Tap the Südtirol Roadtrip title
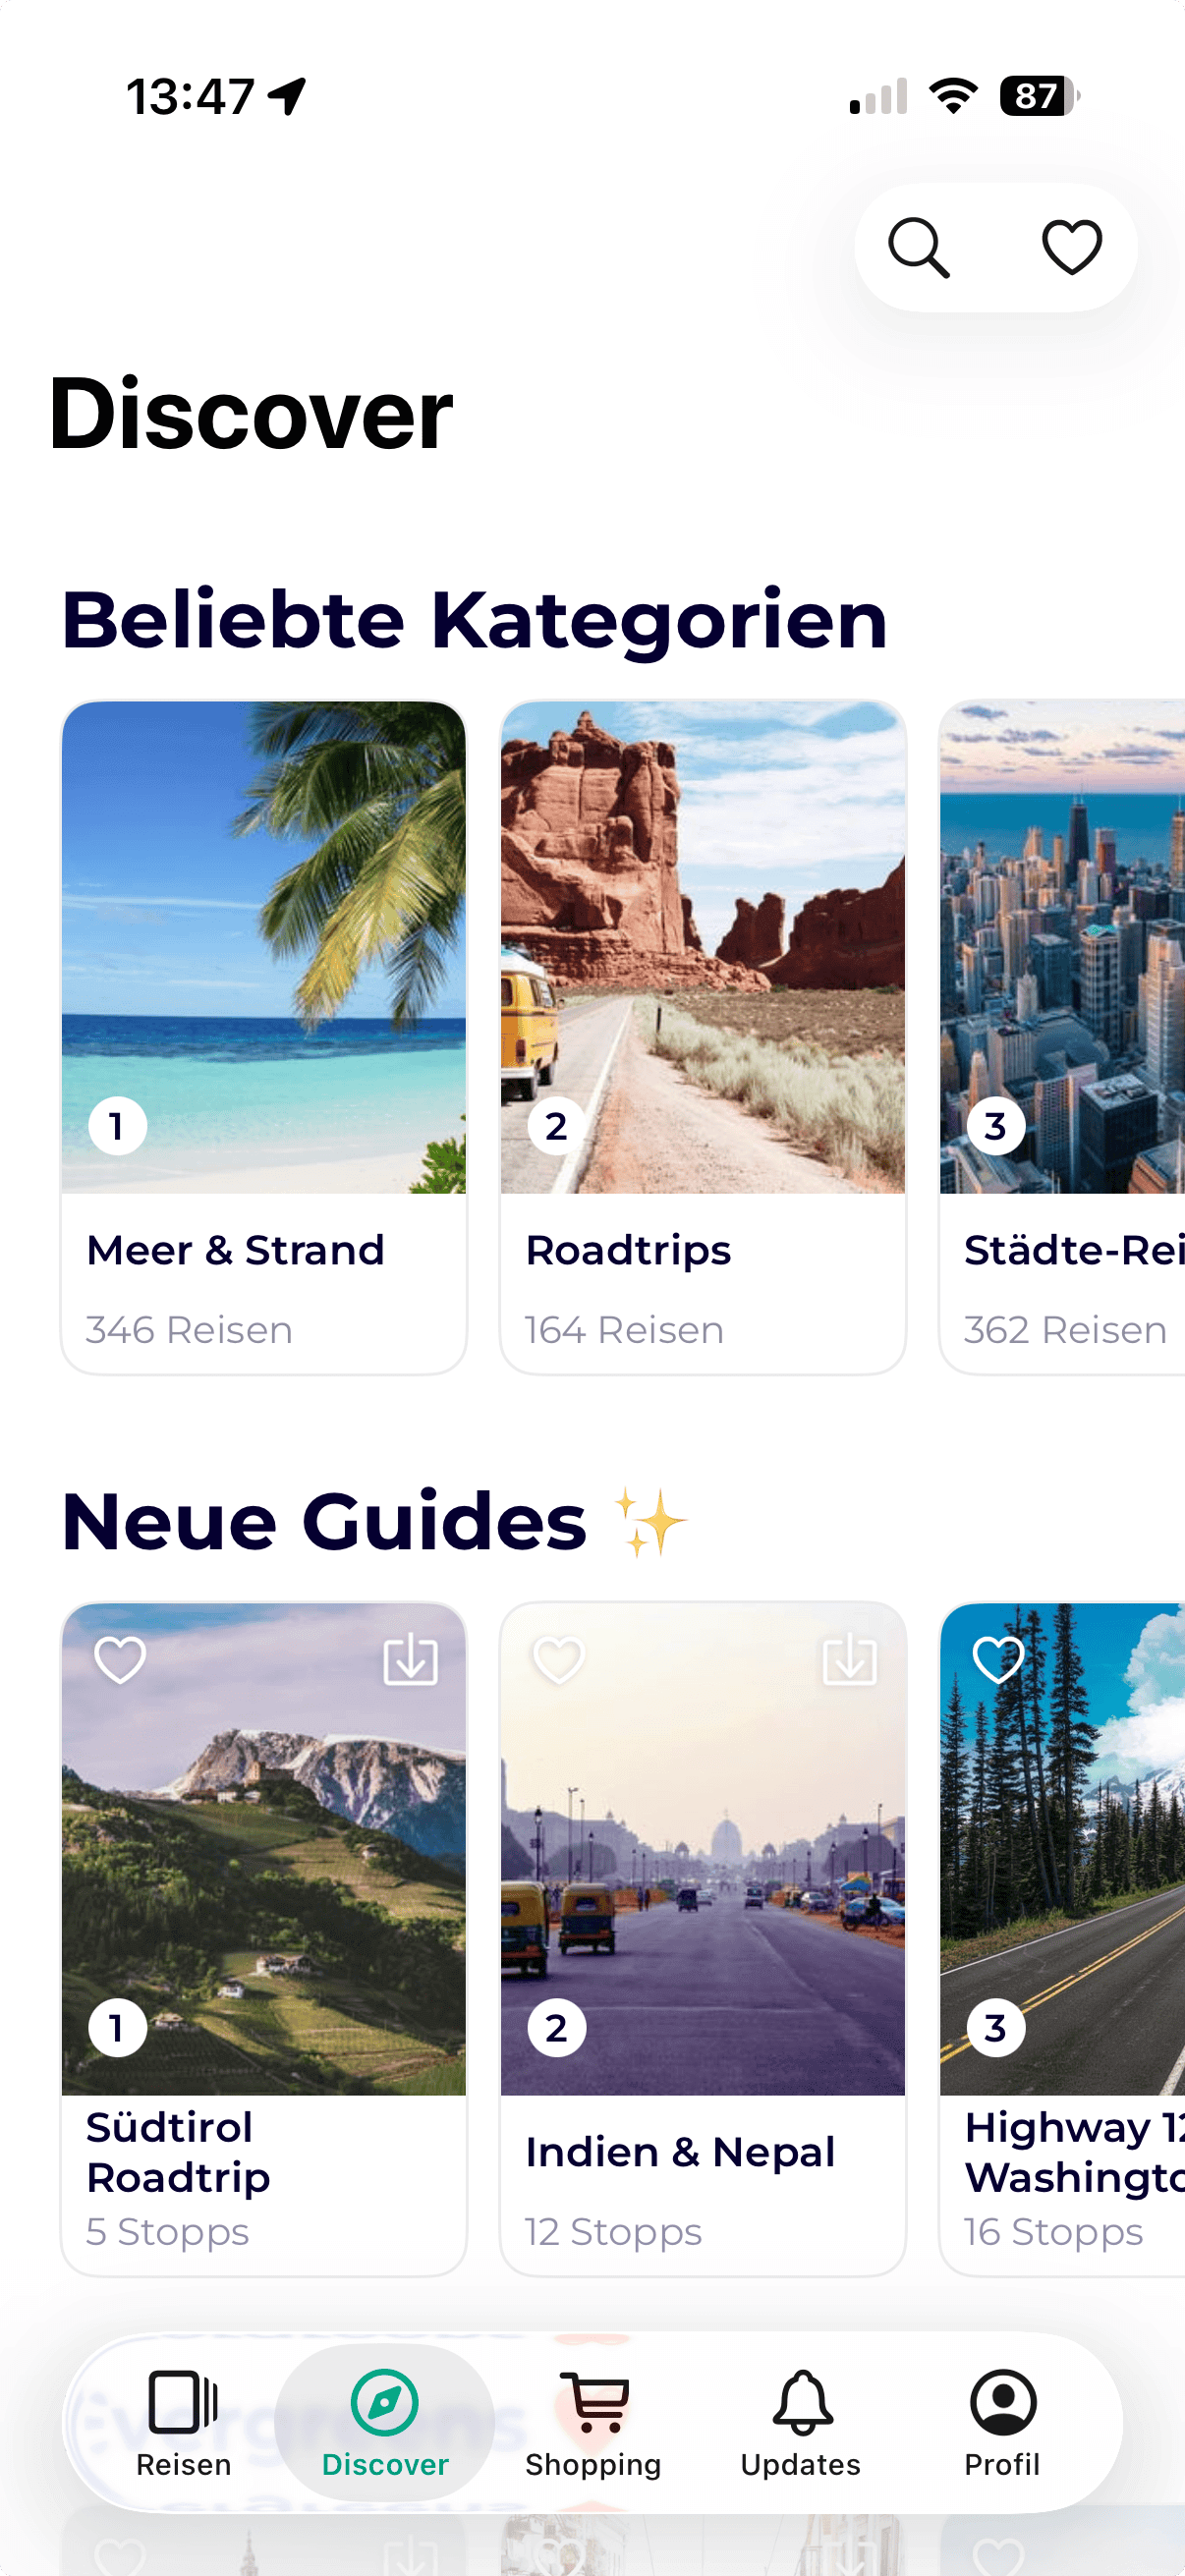 point(178,2152)
